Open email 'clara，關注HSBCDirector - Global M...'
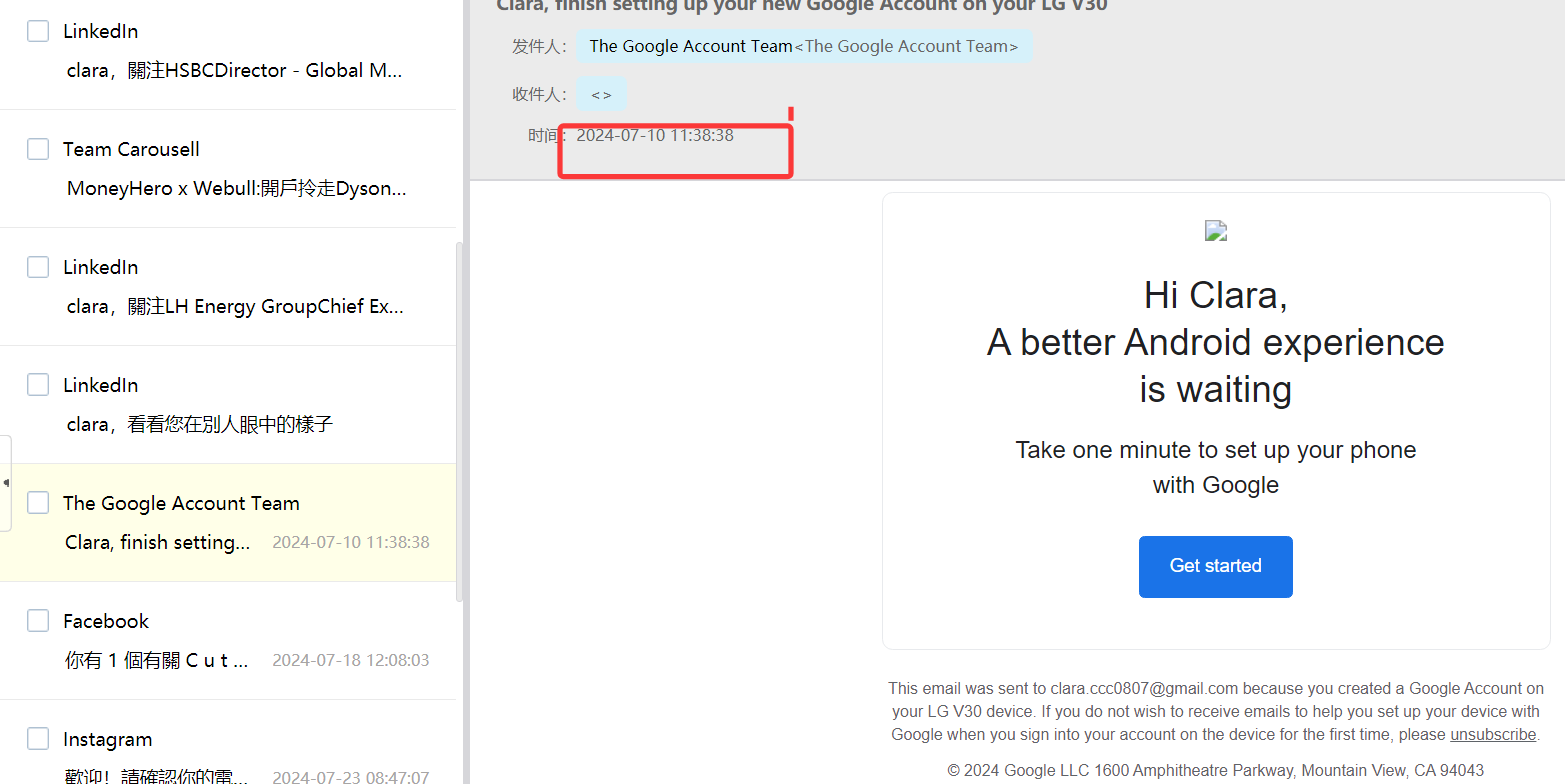1565x784 pixels. 235,70
